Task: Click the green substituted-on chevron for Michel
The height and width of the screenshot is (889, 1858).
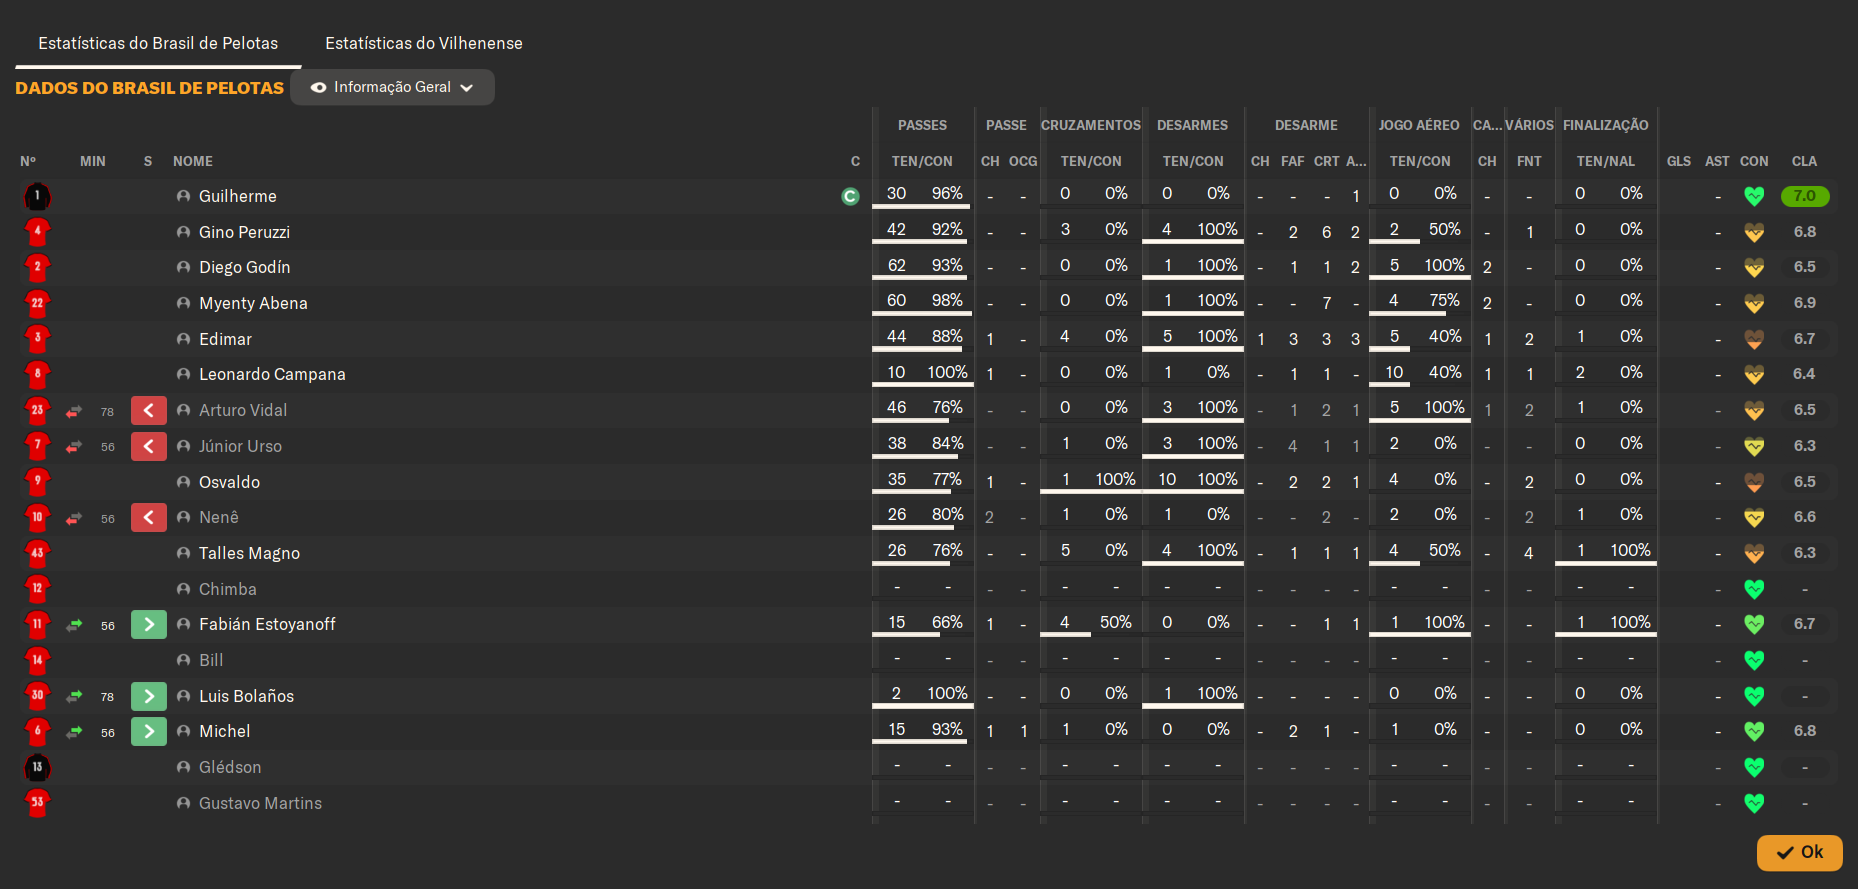Action: [149, 731]
